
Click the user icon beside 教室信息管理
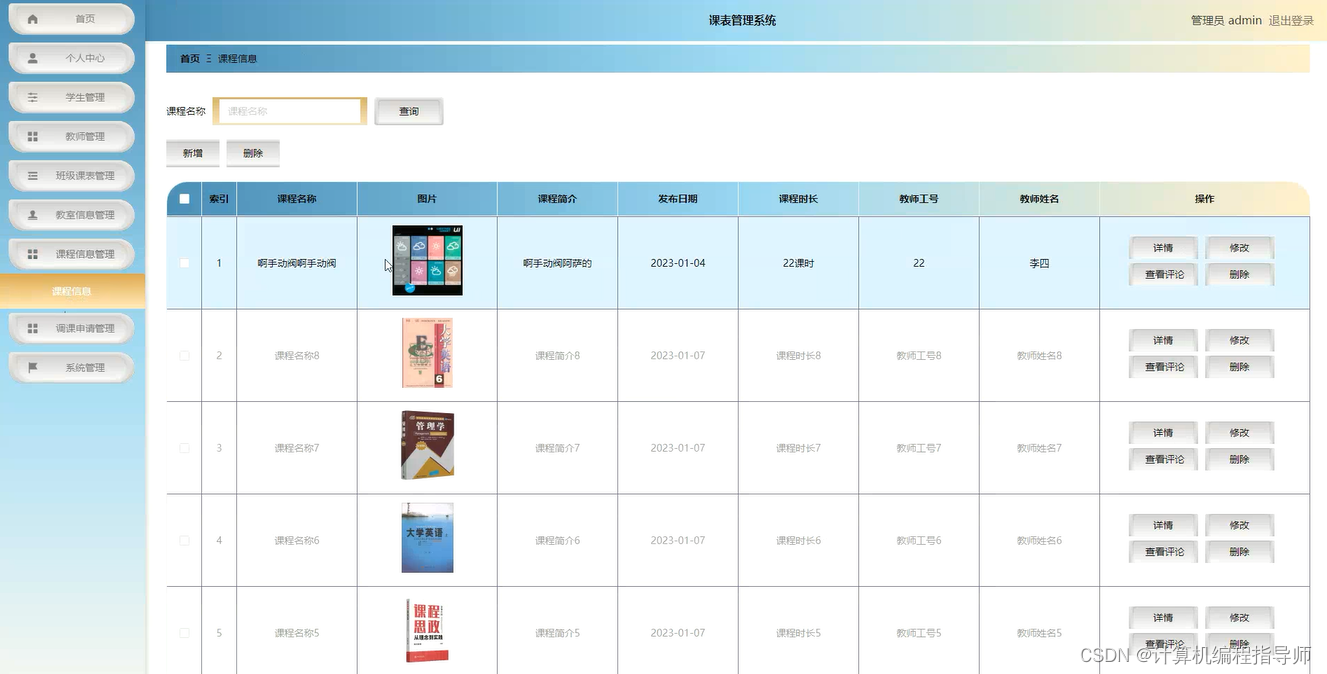pyautogui.click(x=33, y=214)
